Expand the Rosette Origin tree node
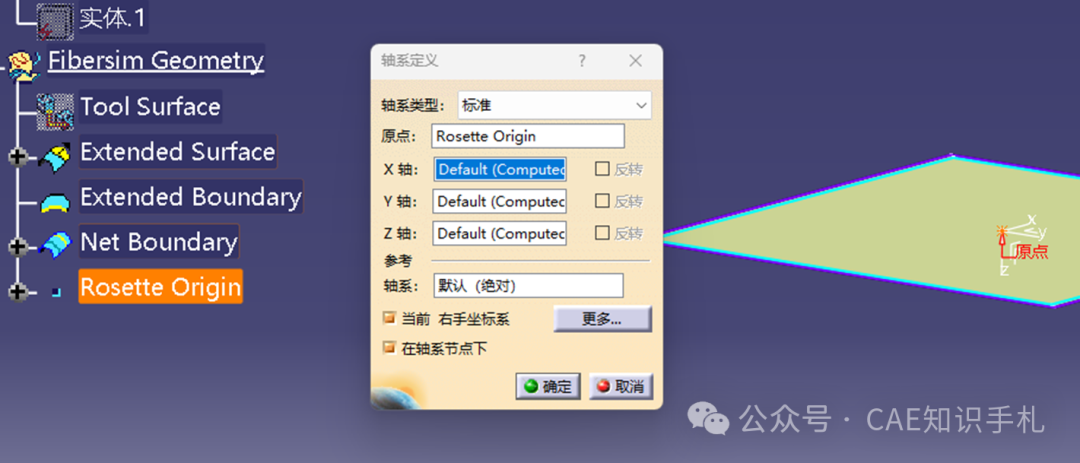This screenshot has width=1080, height=463. pyautogui.click(x=18, y=292)
